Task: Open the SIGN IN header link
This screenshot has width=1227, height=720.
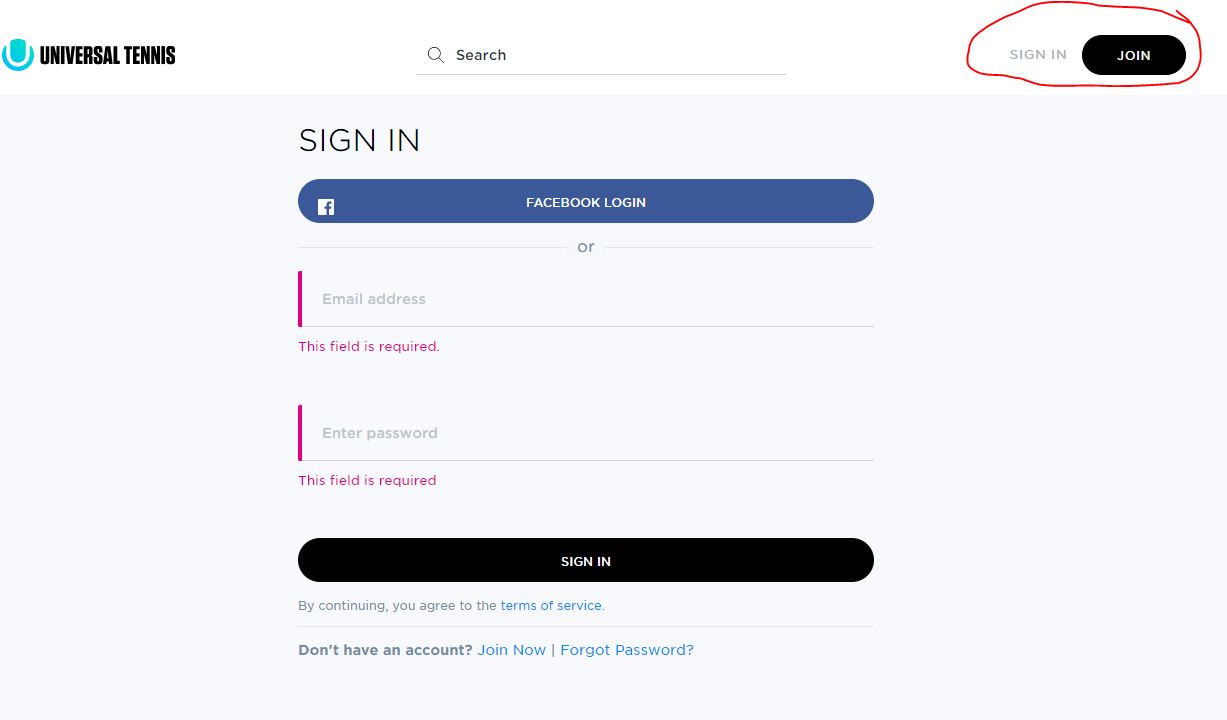Action: 1037,55
